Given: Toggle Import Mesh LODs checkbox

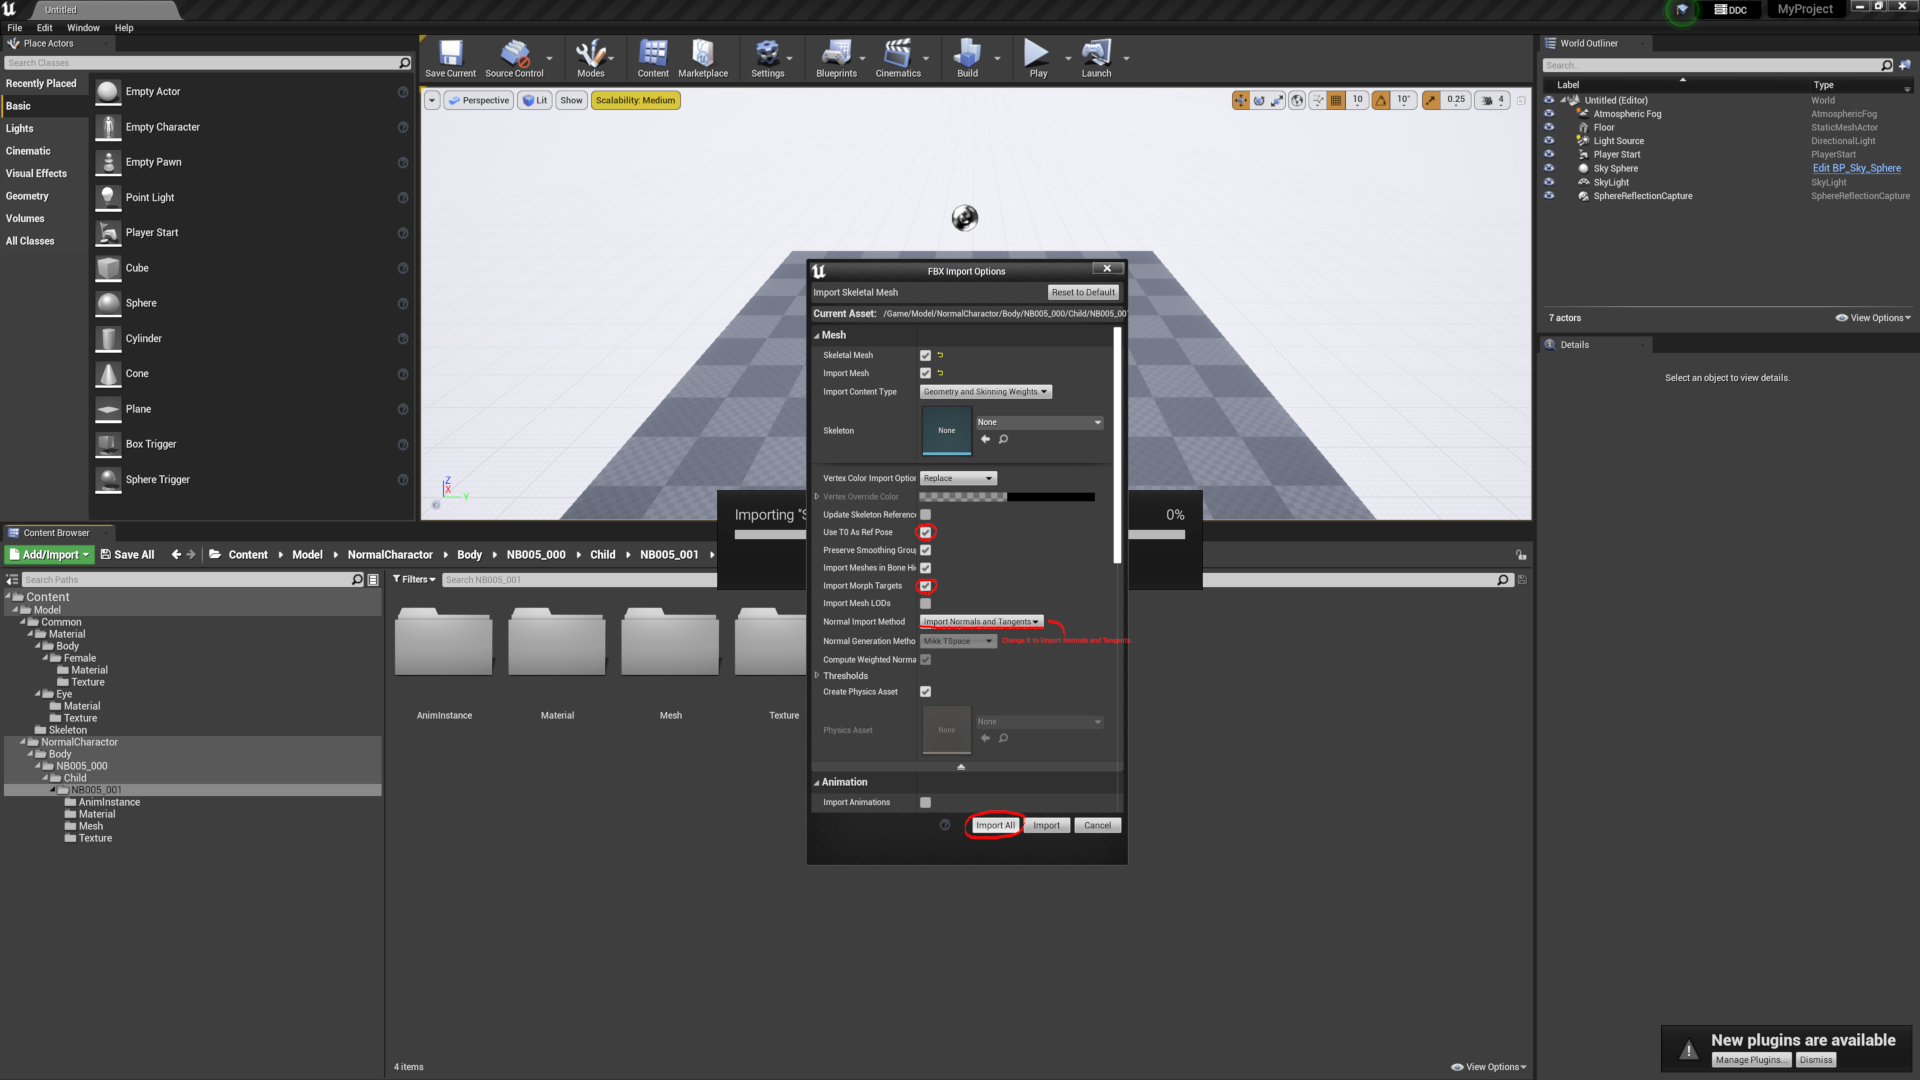Looking at the screenshot, I should click(x=925, y=604).
